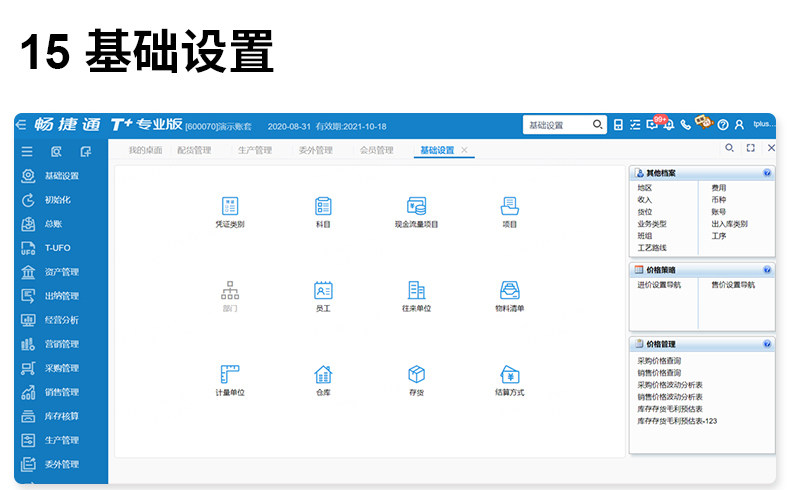This screenshot has height=490, width=790.
Task: Open the 业务类型 link in 其他档案
Action: coord(651,224)
